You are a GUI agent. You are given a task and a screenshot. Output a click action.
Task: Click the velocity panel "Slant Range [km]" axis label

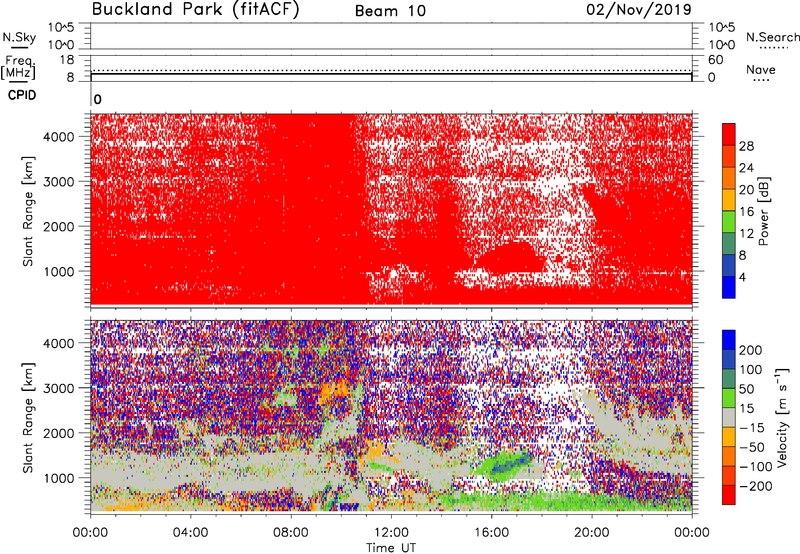28,418
